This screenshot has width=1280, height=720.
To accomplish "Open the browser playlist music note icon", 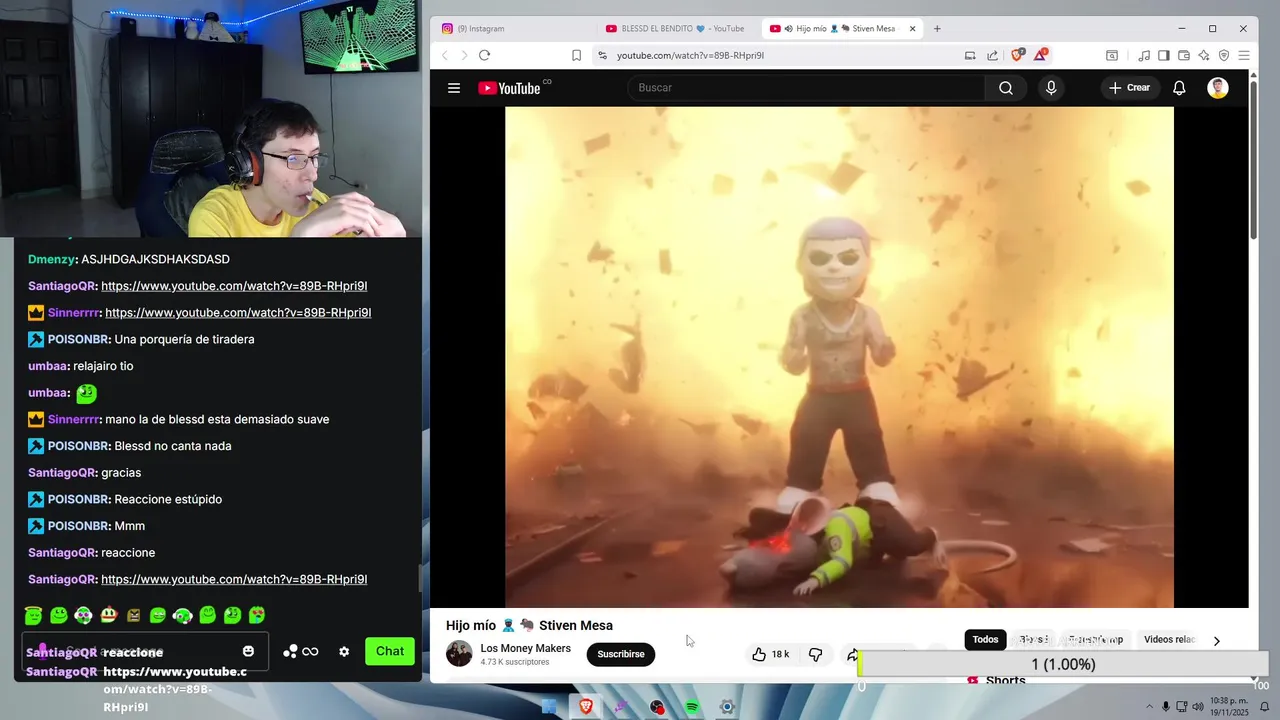I will [x=1145, y=55].
